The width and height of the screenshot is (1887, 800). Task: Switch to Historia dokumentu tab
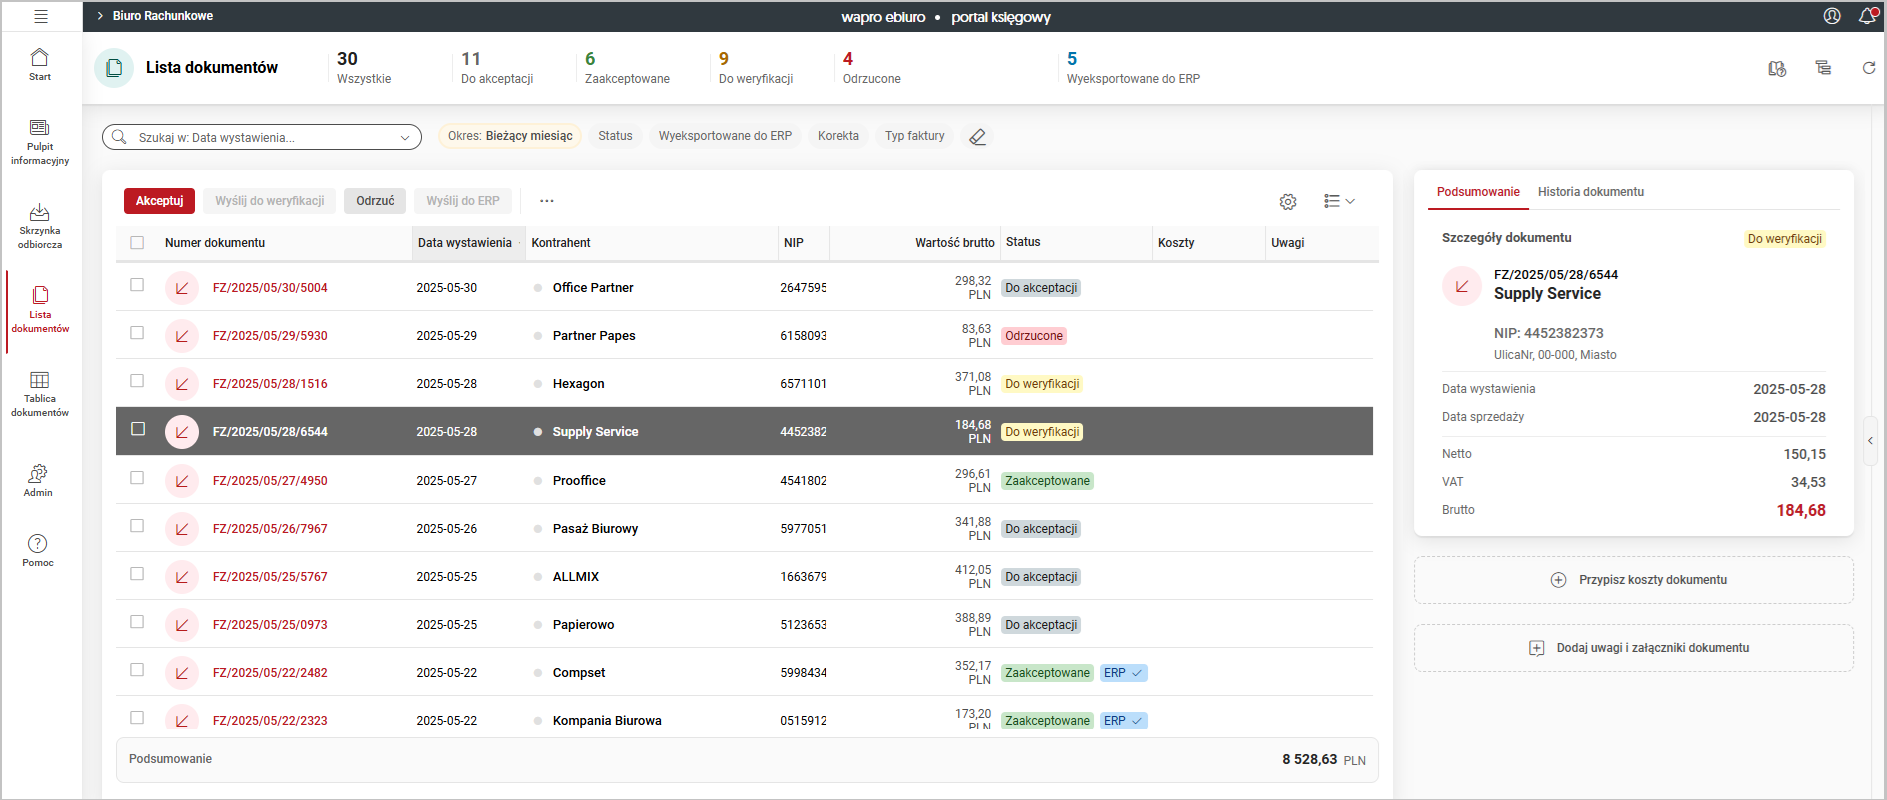pos(1590,192)
